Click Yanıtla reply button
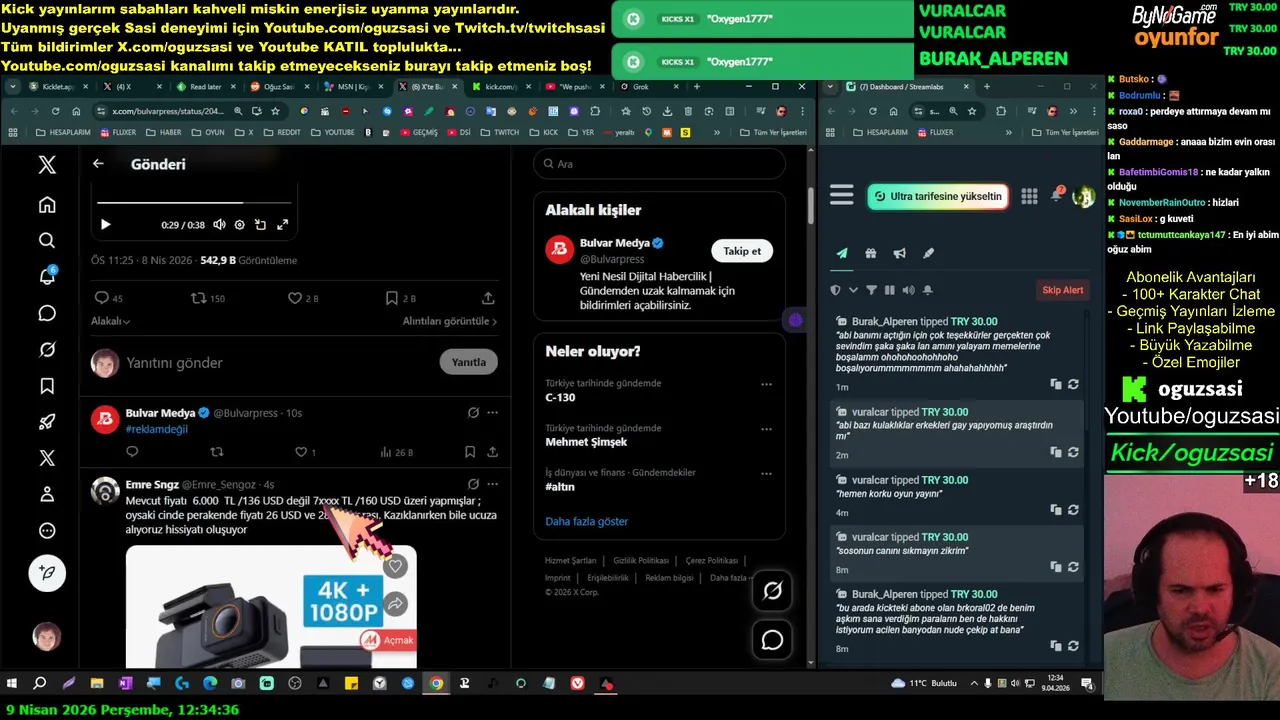Viewport: 1280px width, 720px height. pos(468,362)
